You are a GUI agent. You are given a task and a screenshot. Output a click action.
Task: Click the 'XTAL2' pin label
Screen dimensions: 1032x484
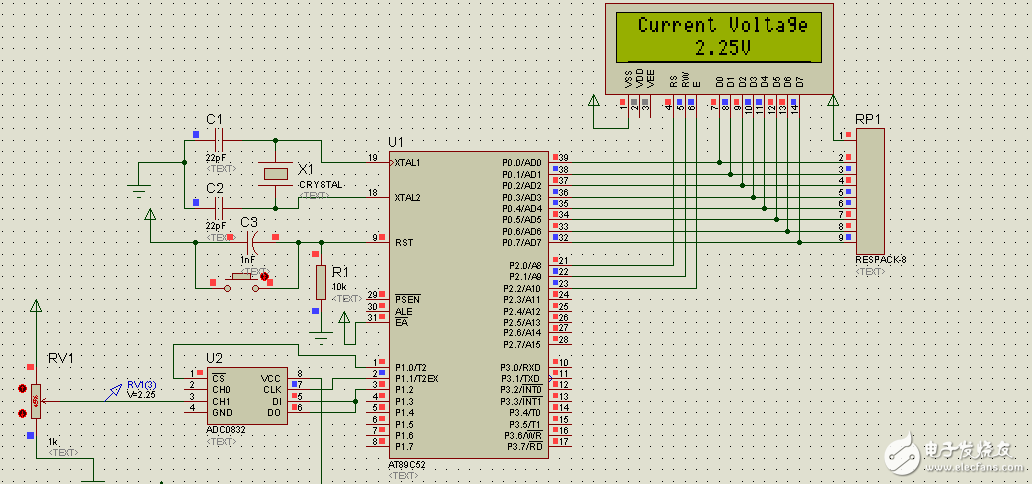pyautogui.click(x=407, y=197)
